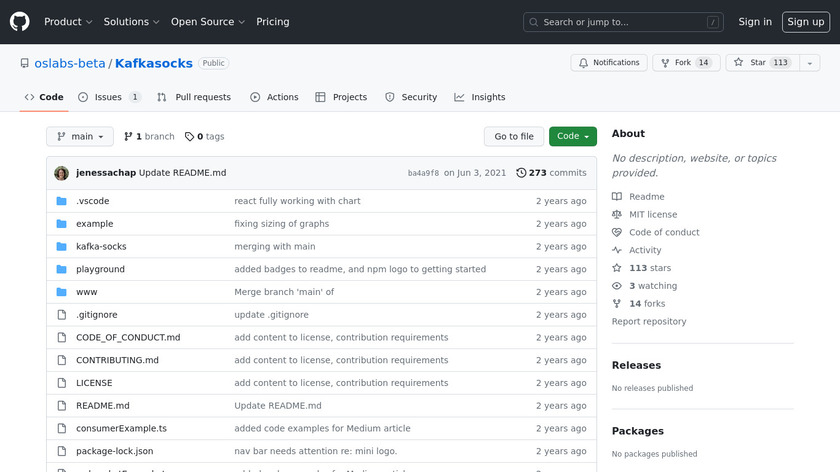The width and height of the screenshot is (840, 472).
Task: Open the Product menu in header
Action: [68, 22]
